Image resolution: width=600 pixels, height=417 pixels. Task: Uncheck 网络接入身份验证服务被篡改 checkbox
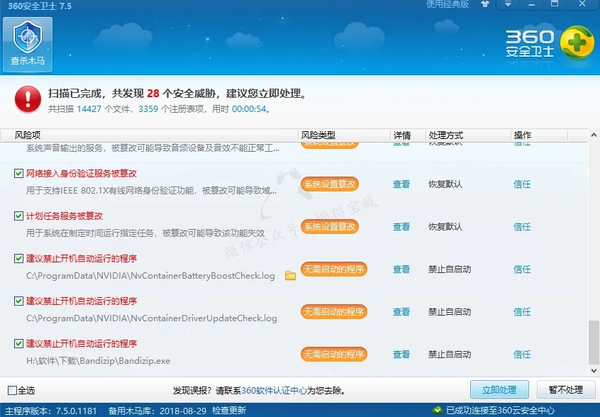point(19,173)
